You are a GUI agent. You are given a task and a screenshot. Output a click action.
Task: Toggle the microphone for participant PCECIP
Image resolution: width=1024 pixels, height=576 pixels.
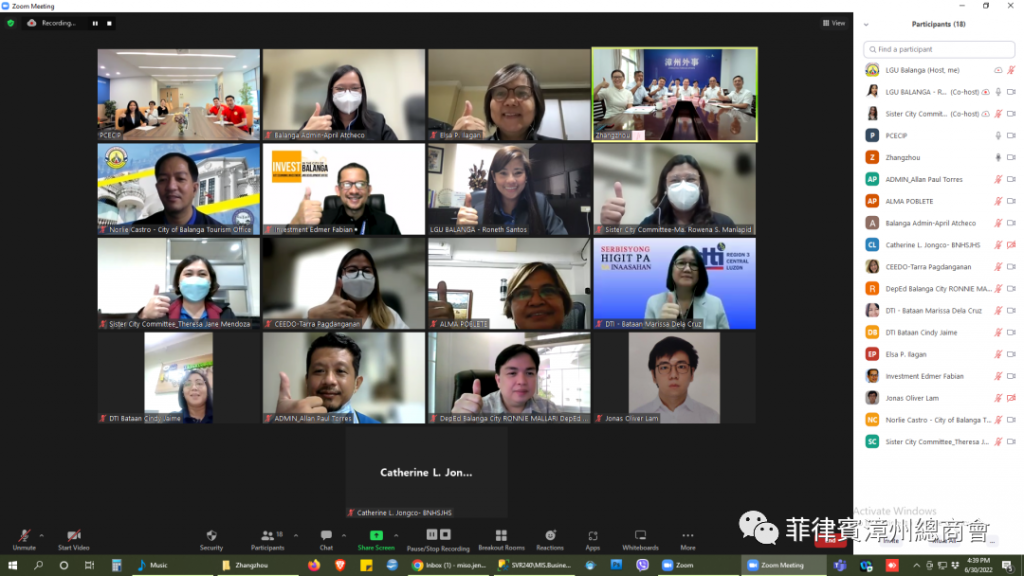[998, 136]
